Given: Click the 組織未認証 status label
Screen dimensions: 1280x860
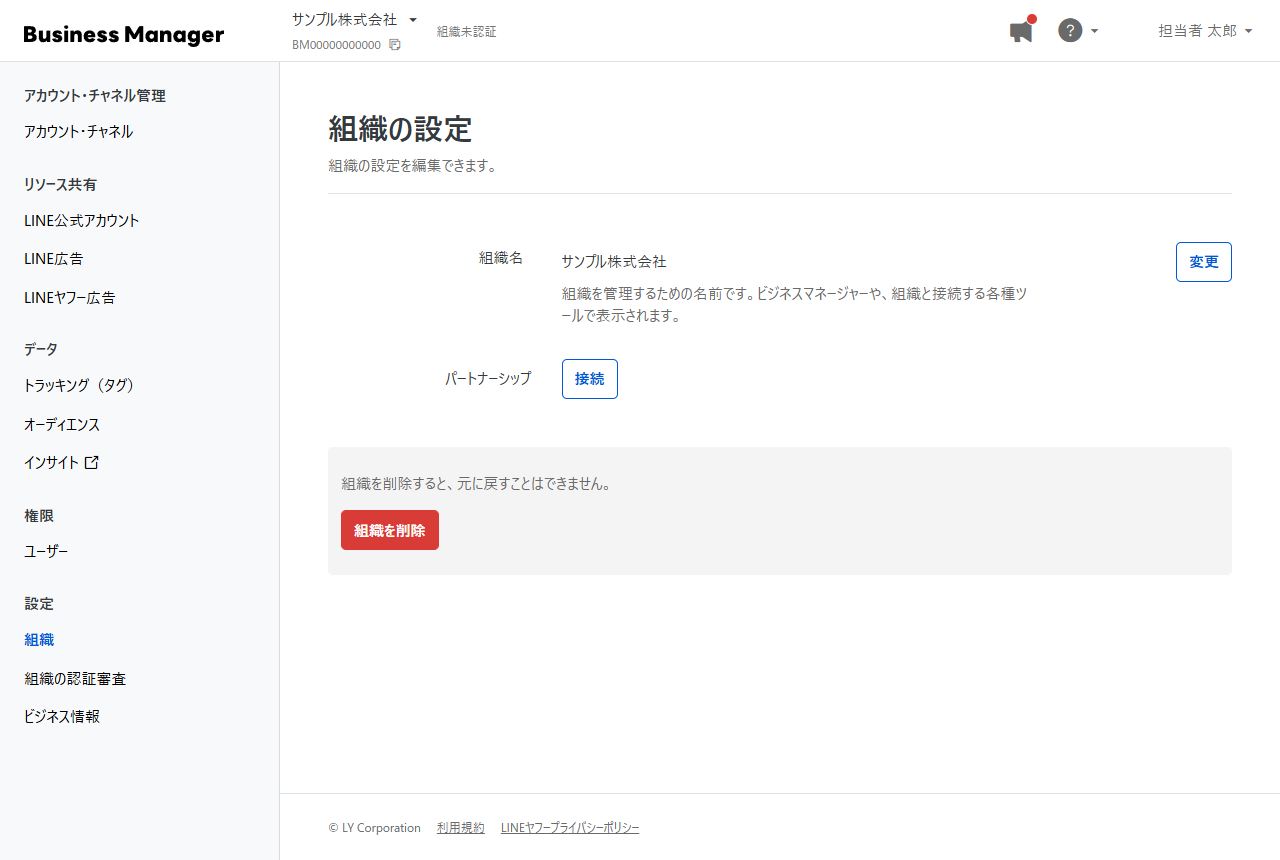Looking at the screenshot, I should tap(467, 32).
